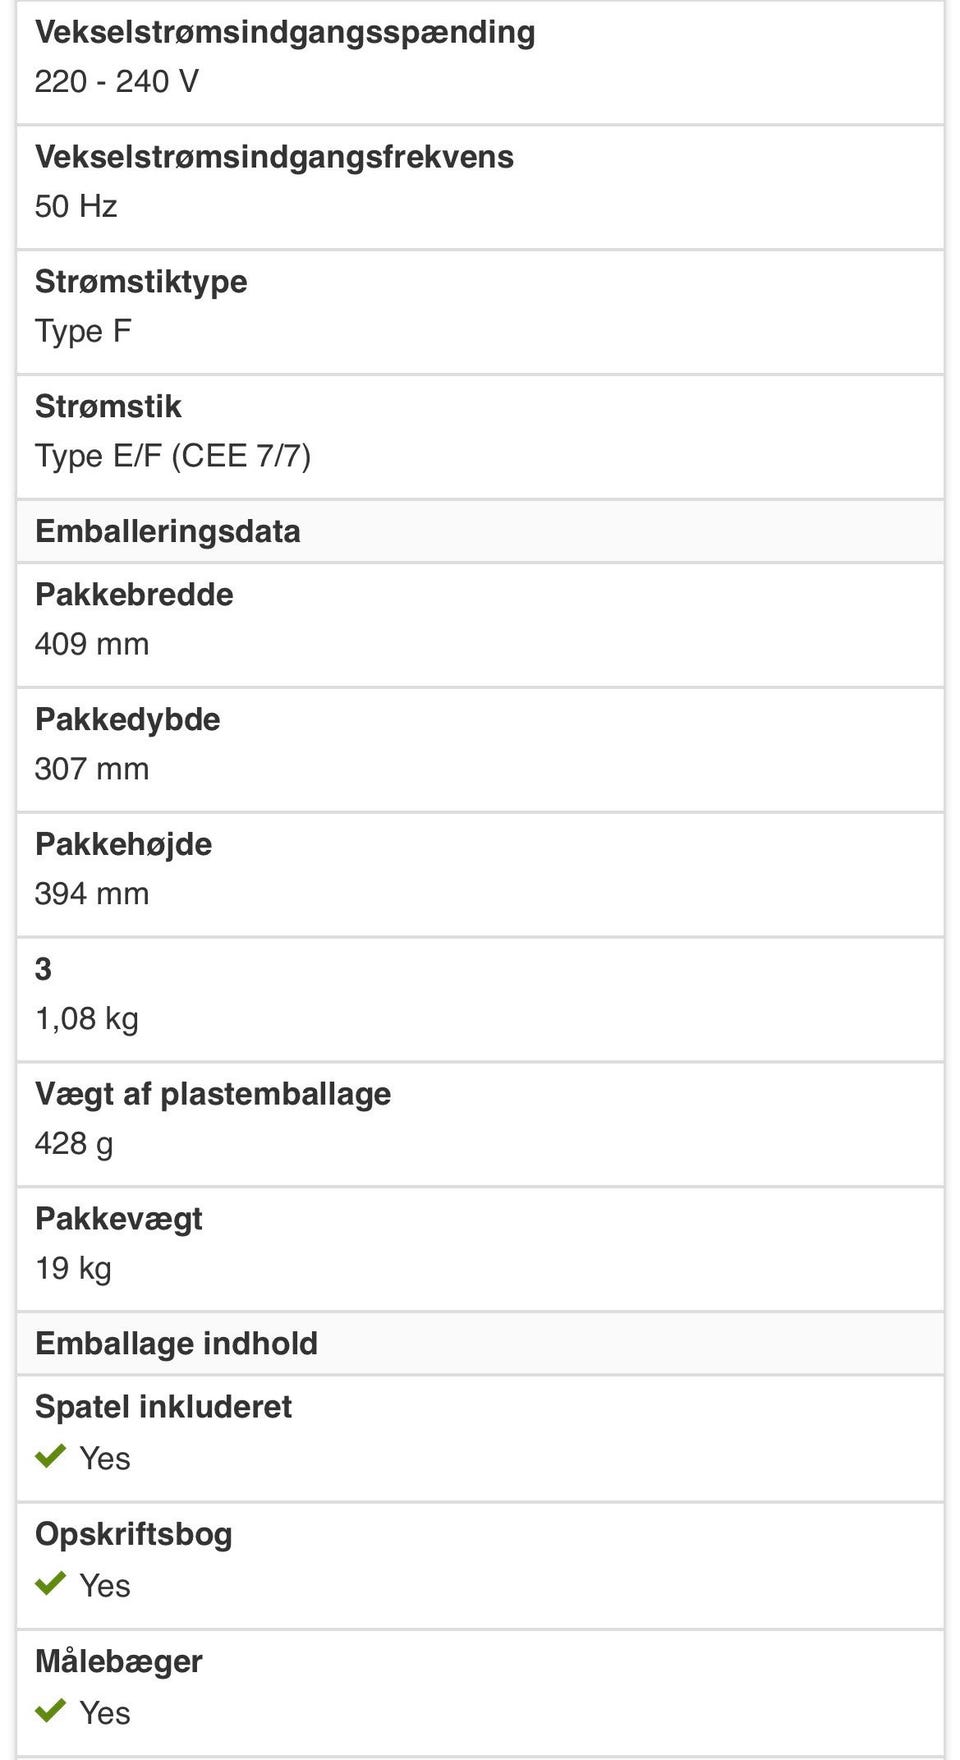Select the Vekselstrømsindgangsfrekvens row label
960x1760 pixels.
[274, 157]
